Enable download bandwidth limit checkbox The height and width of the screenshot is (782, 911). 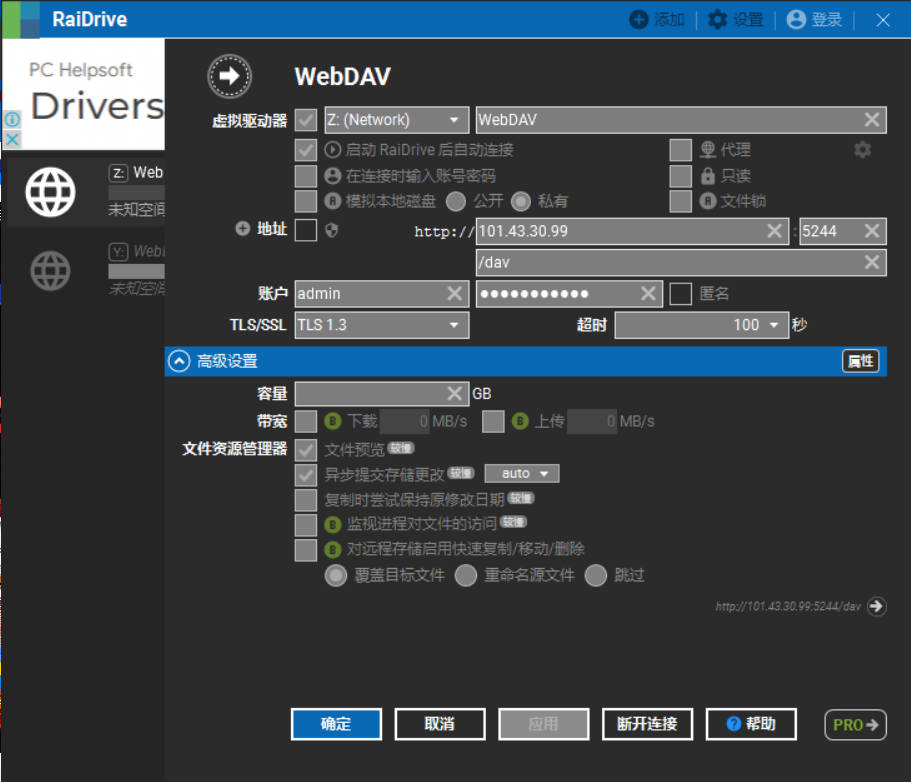pos(306,421)
